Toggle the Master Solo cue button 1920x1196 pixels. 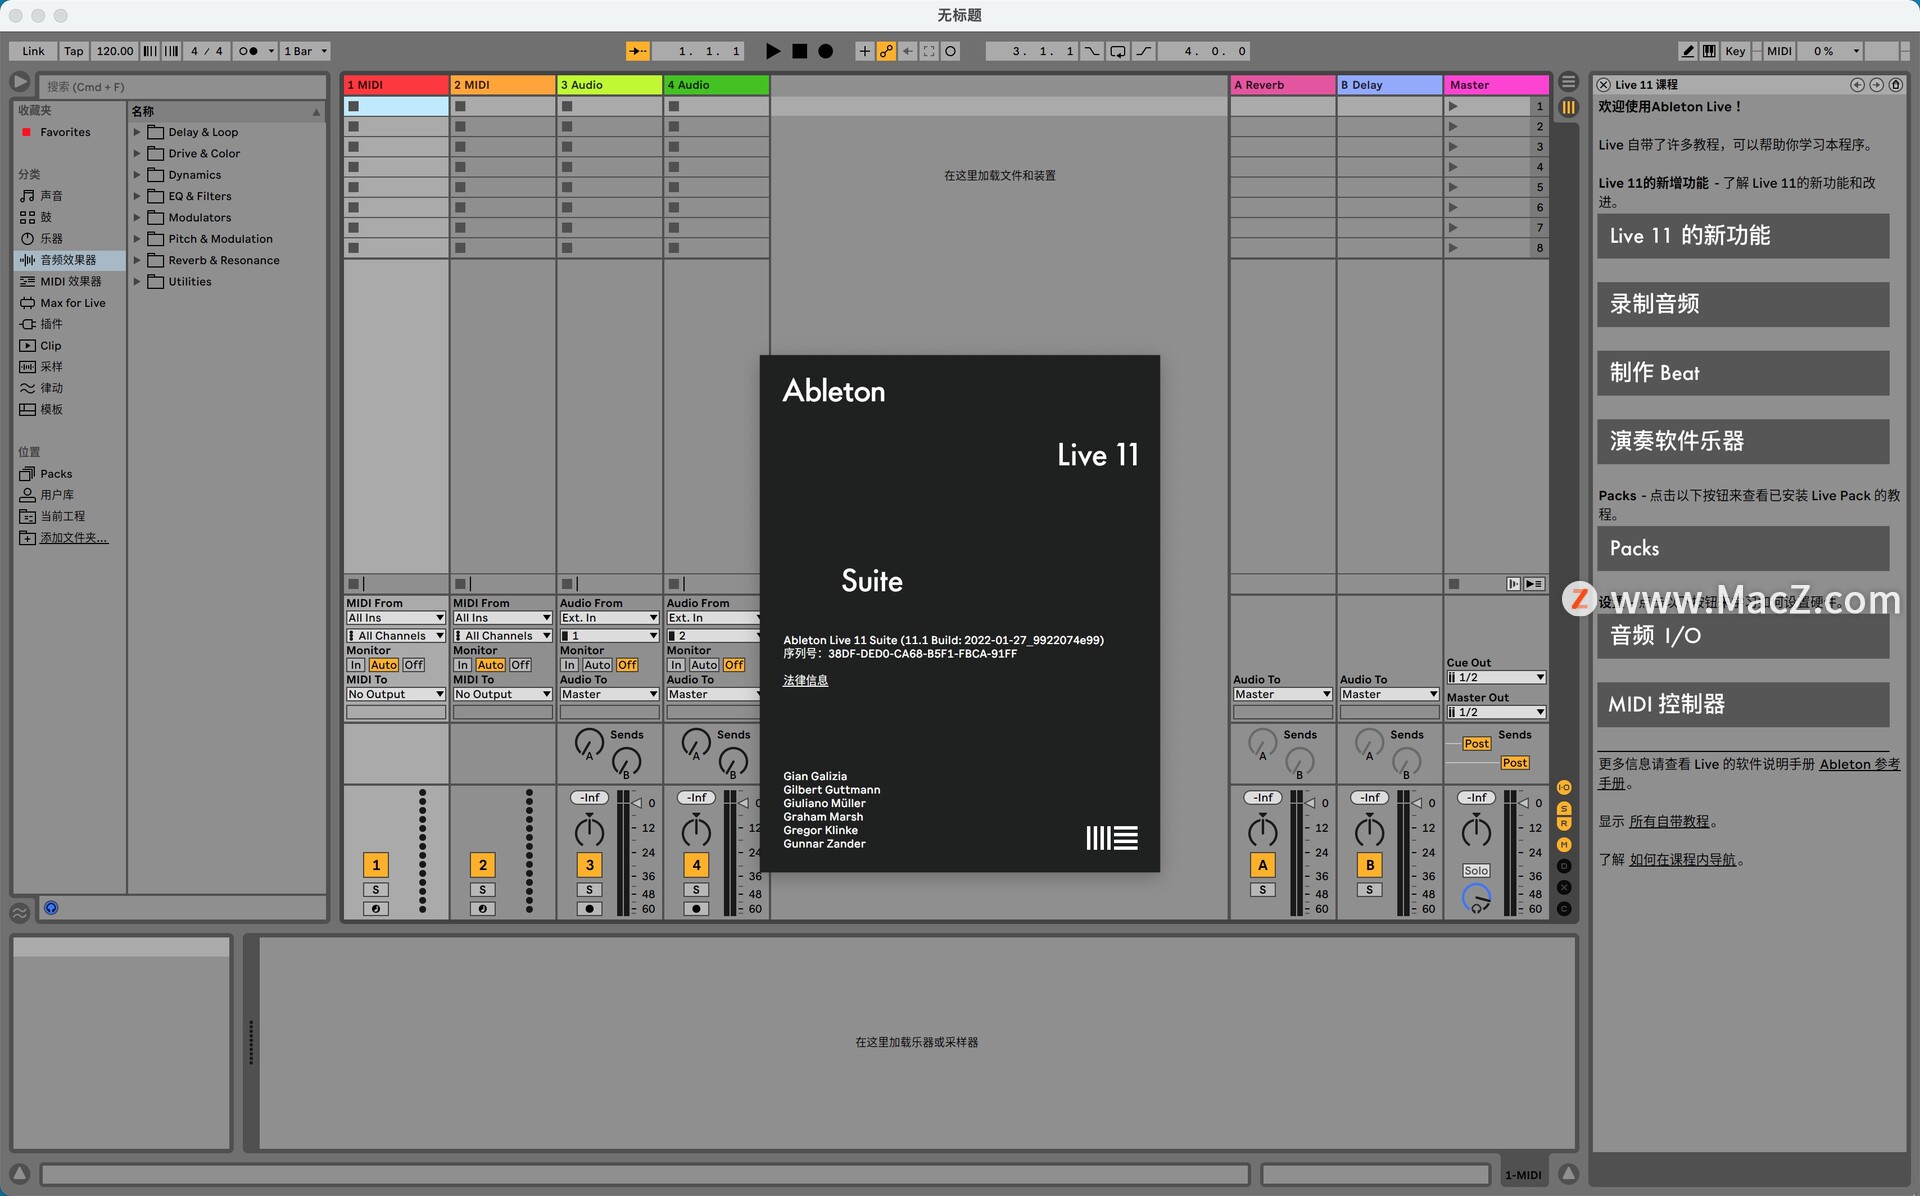click(1476, 871)
